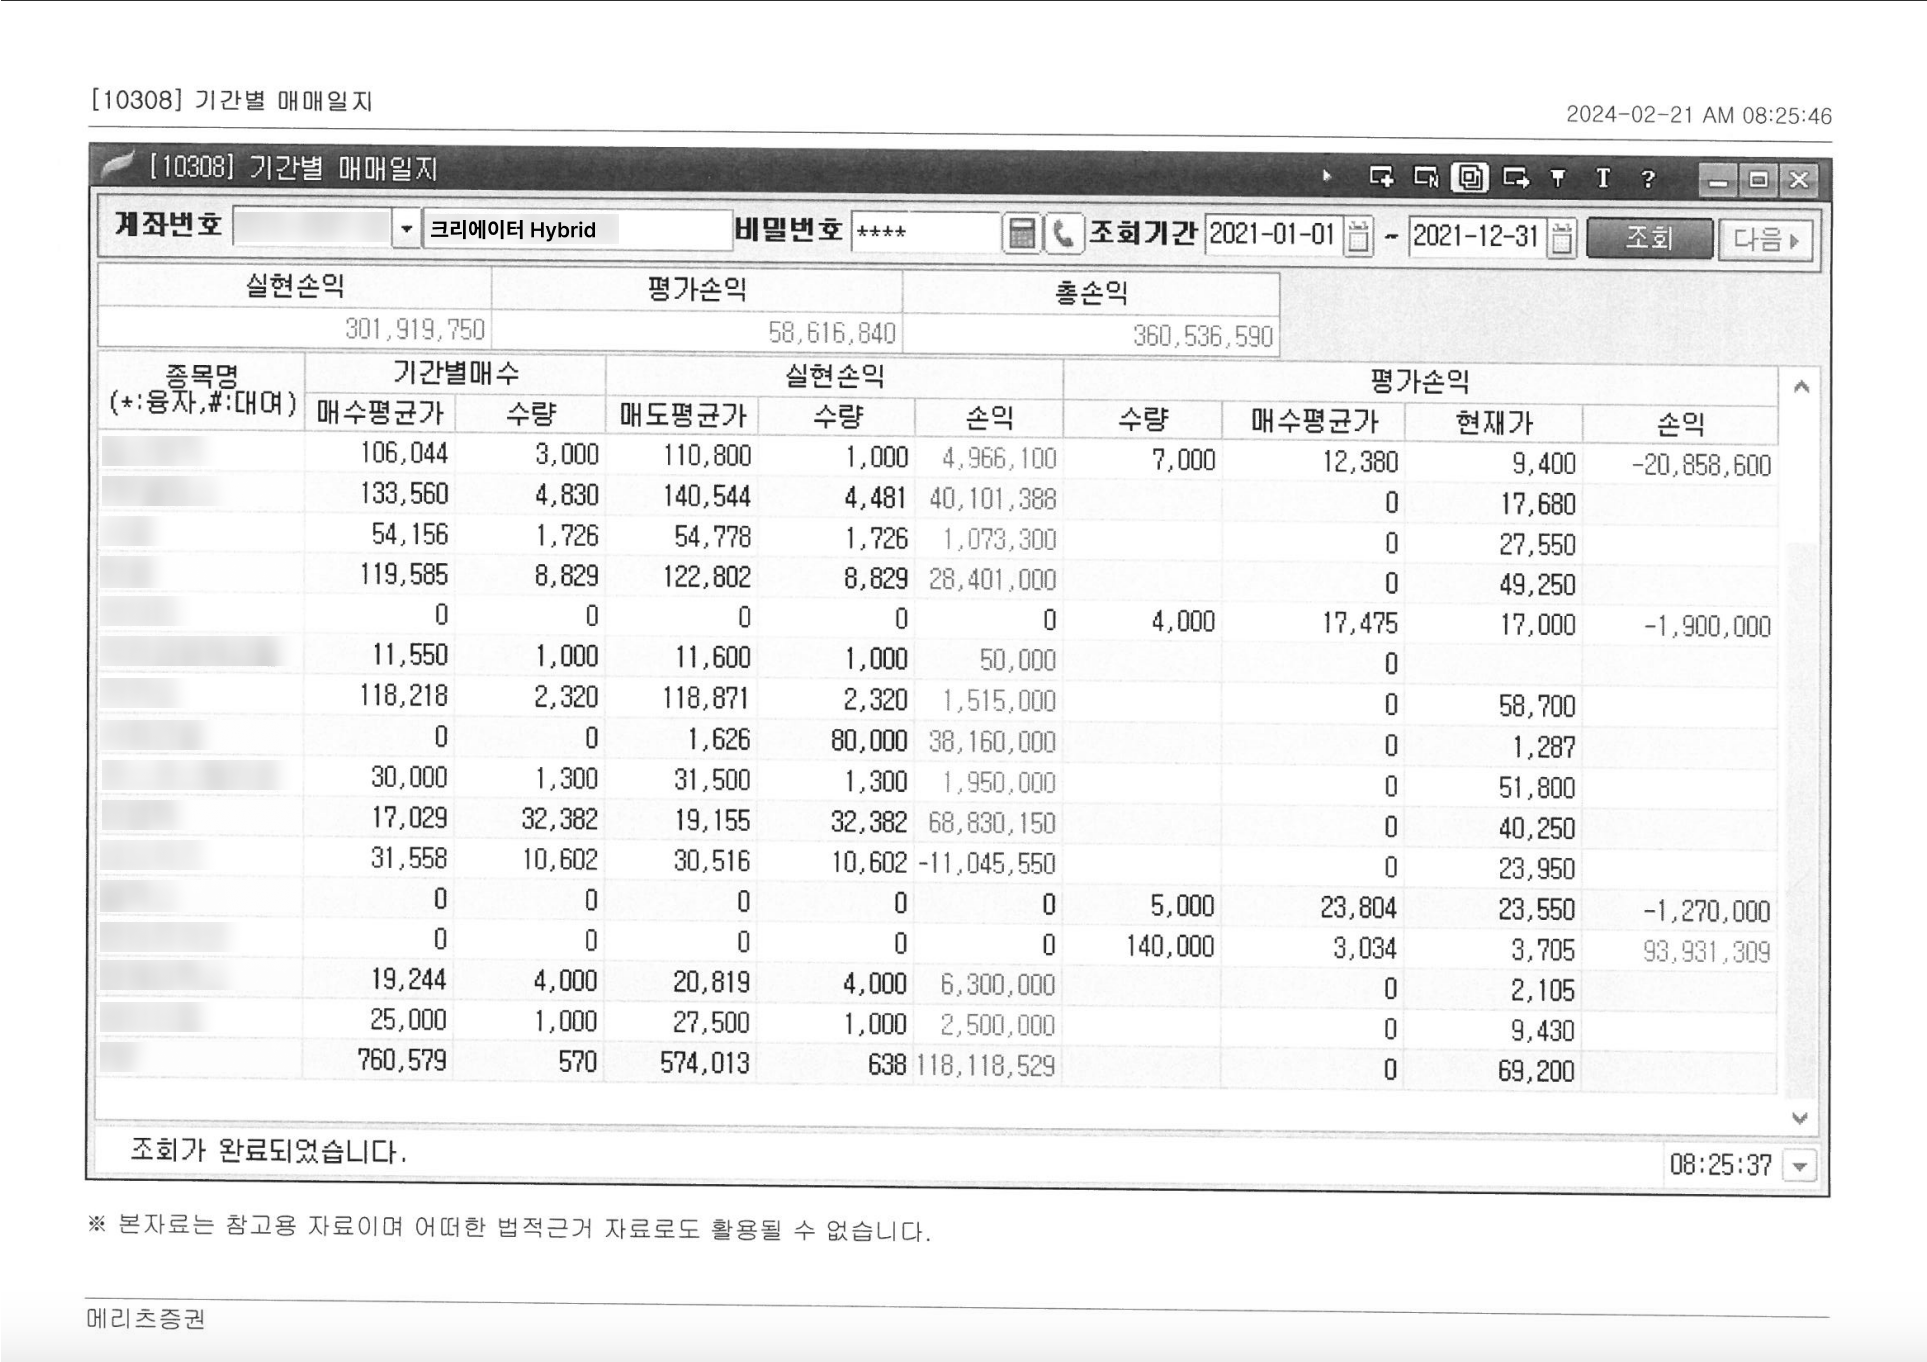Select the cell showing -11,045,550
This screenshot has width=1927, height=1362.
point(988,864)
